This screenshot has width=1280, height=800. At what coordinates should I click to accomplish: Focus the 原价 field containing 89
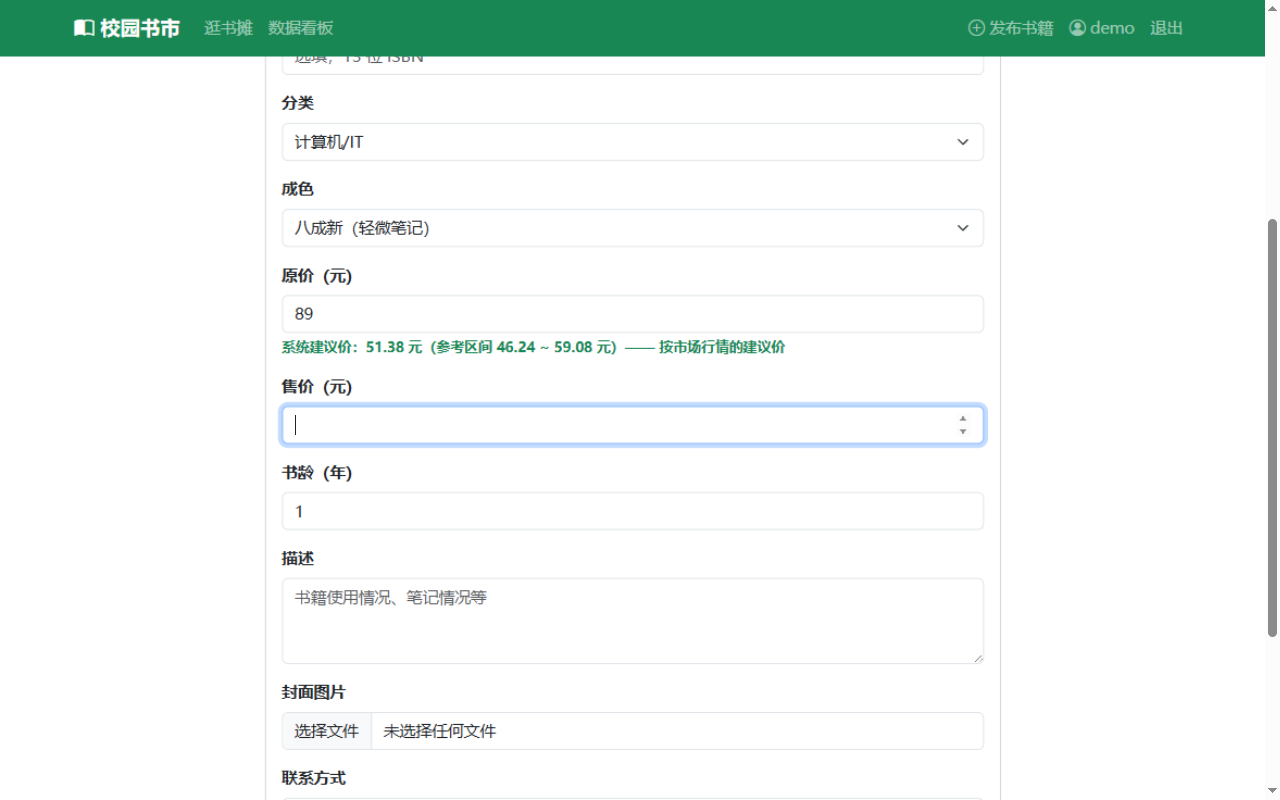point(632,314)
